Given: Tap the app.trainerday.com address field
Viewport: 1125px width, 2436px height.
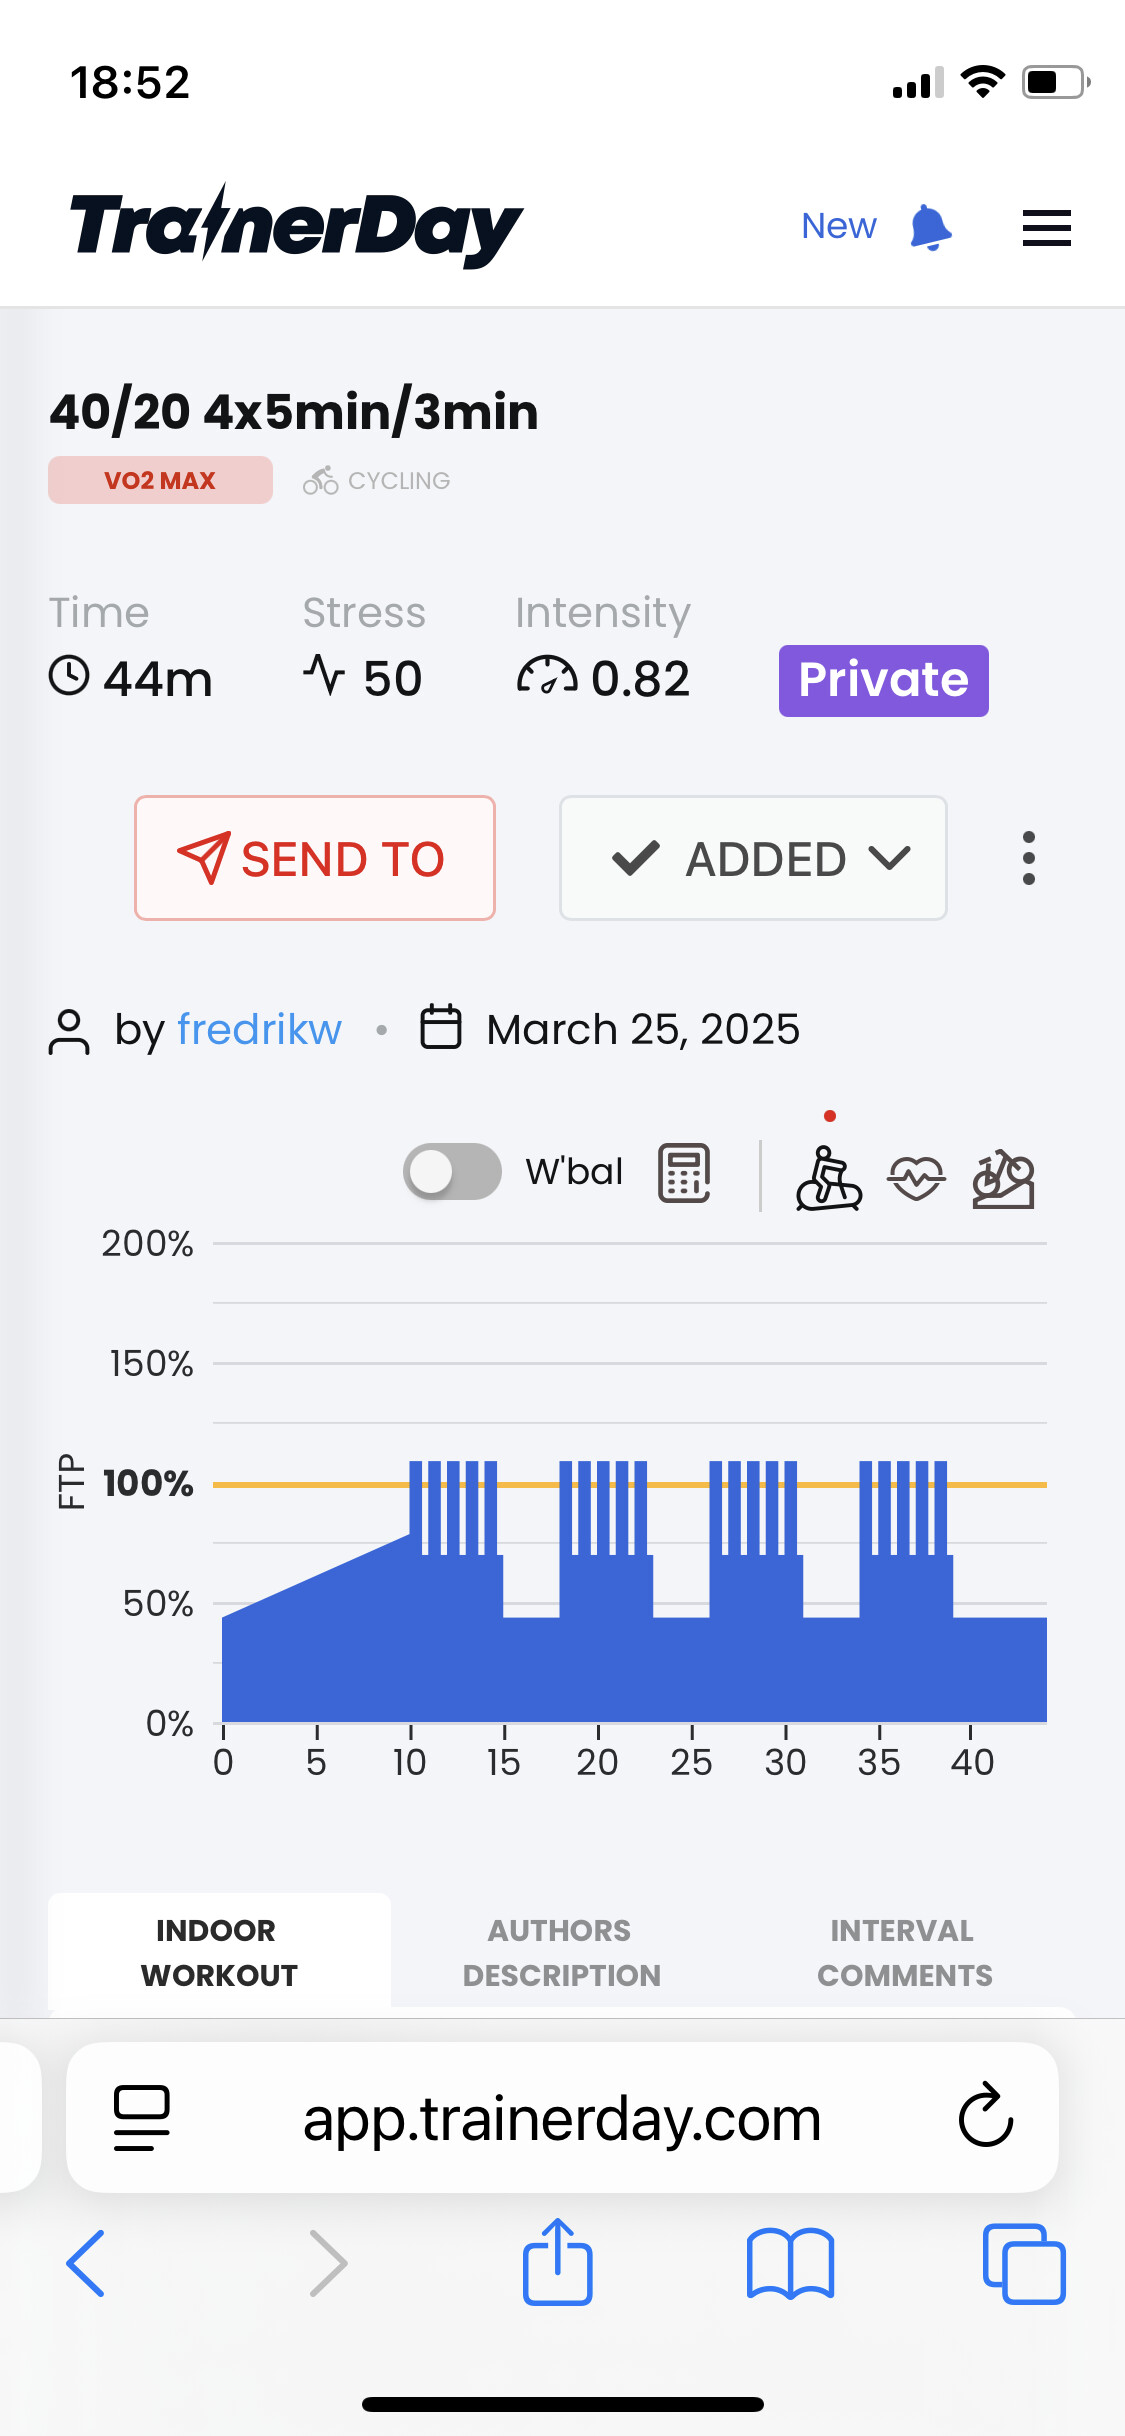Looking at the screenshot, I should [561, 2118].
